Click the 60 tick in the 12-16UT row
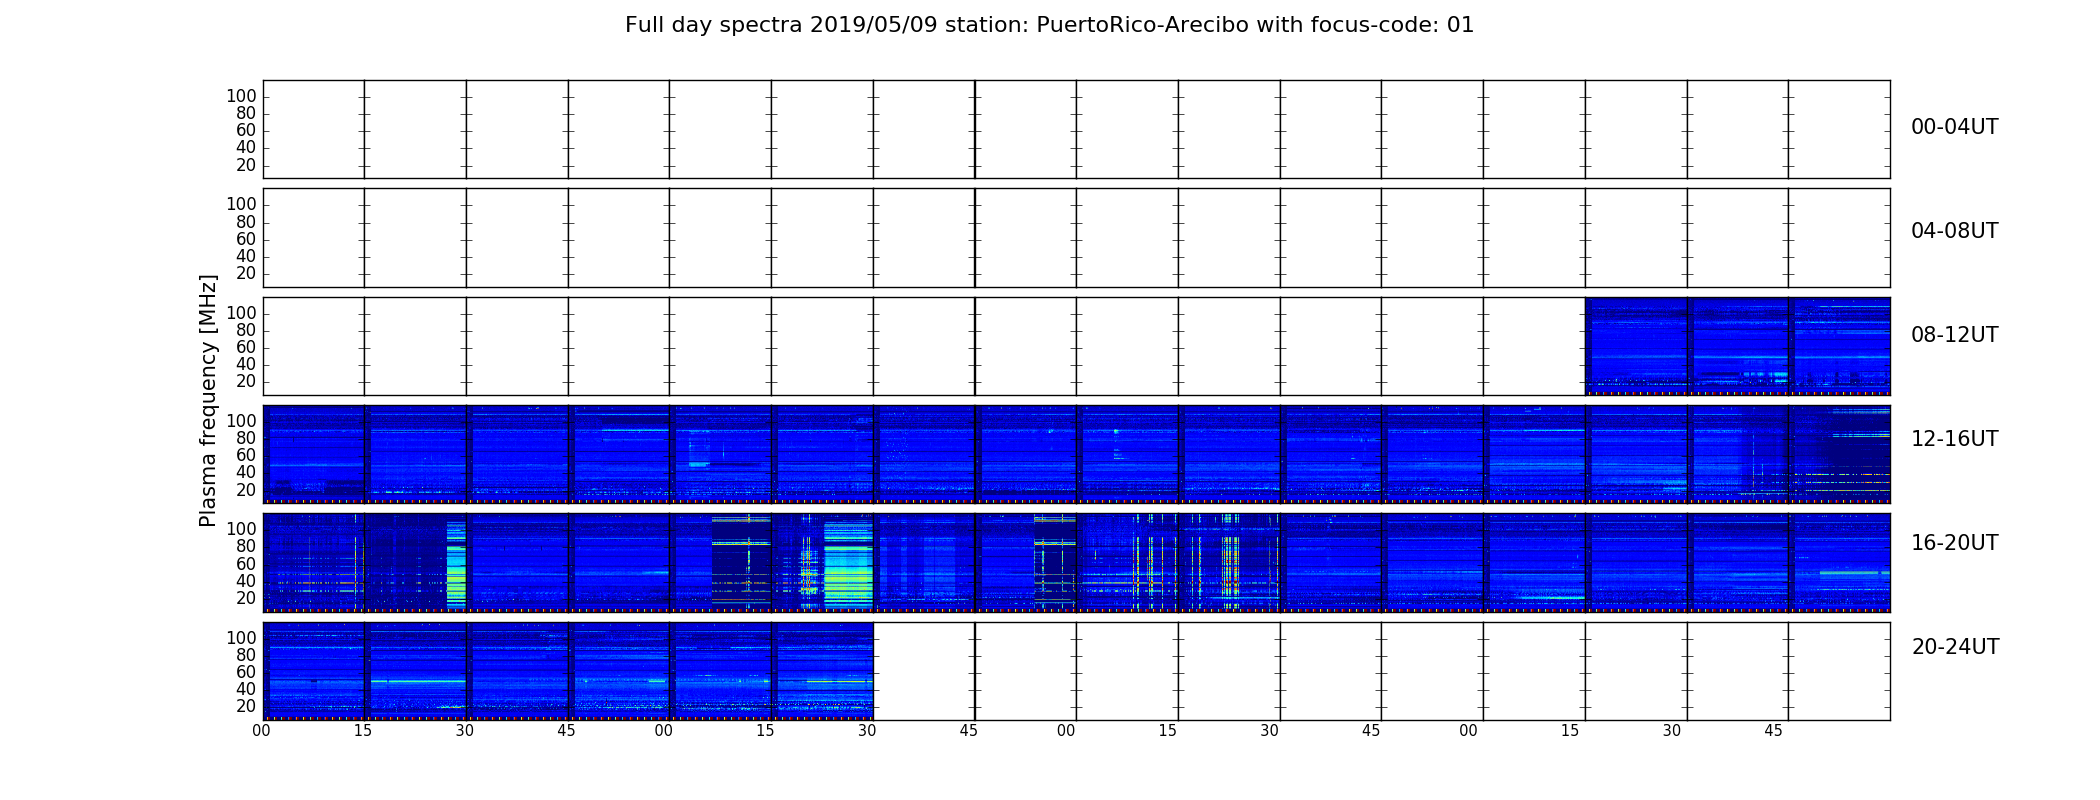 246,456
